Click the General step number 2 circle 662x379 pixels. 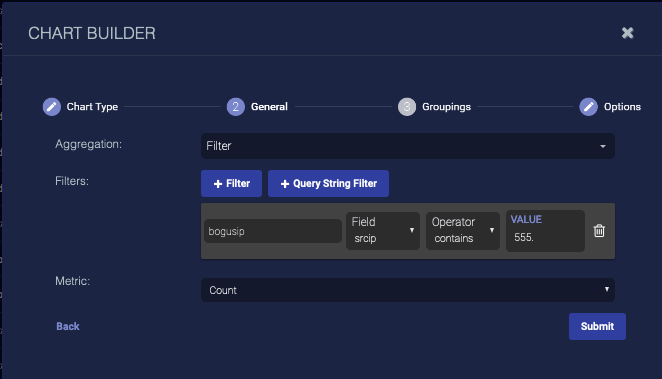click(236, 107)
